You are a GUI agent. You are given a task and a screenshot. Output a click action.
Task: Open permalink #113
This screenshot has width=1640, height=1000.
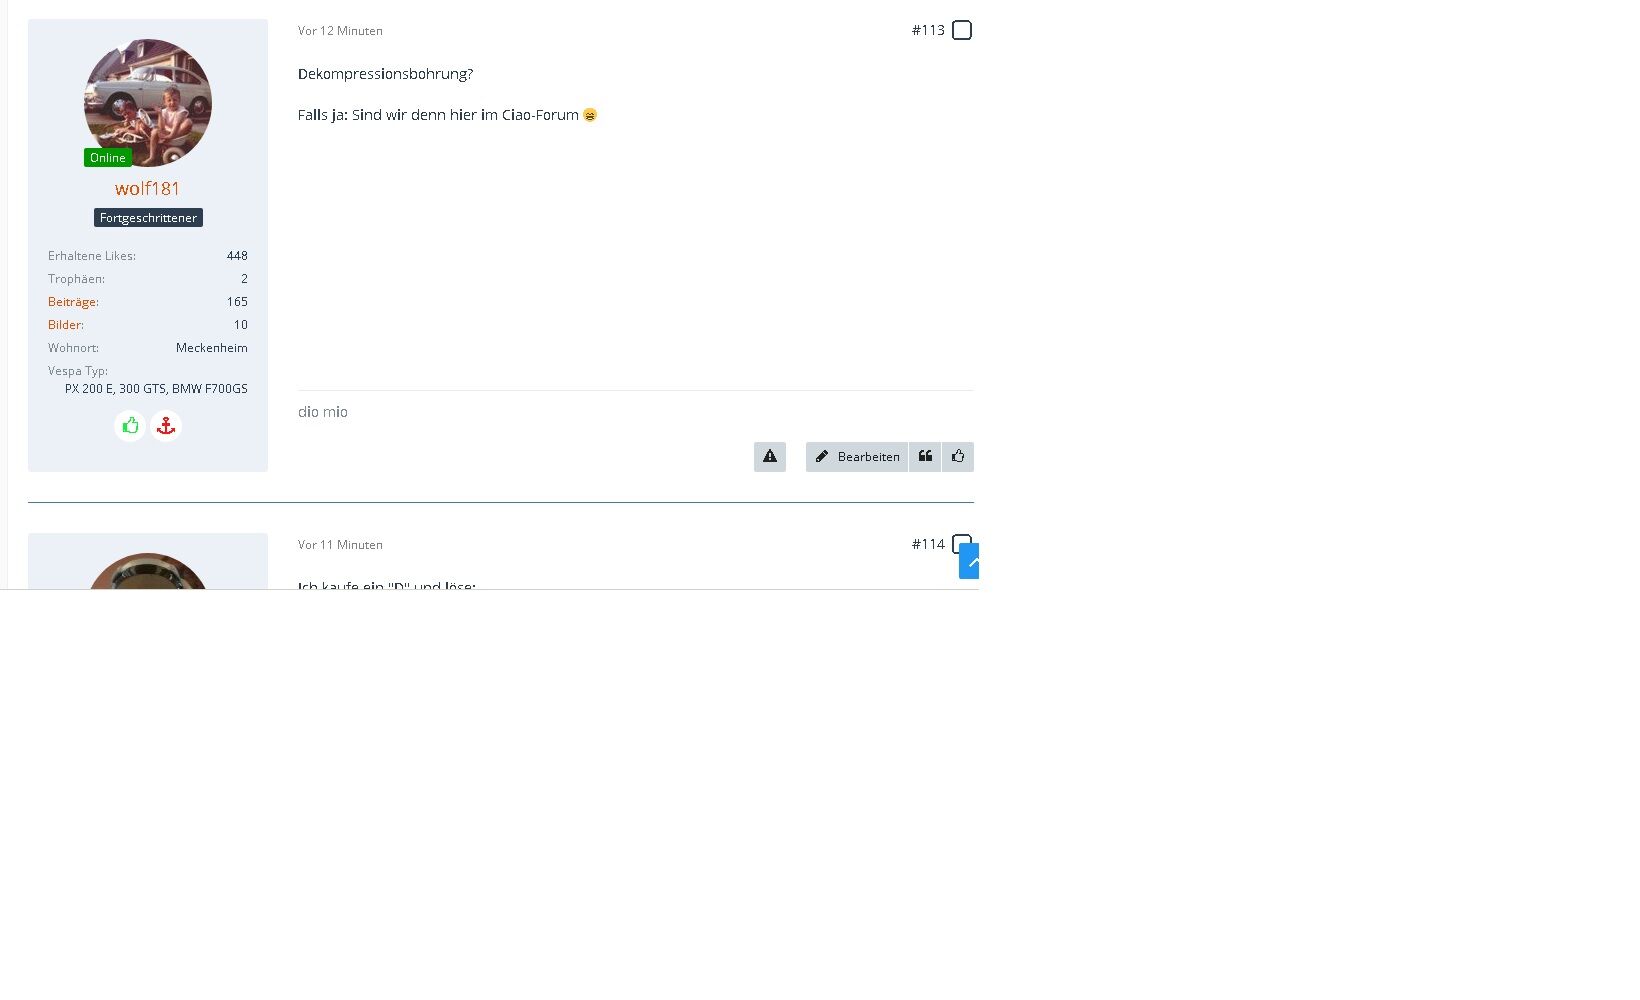pyautogui.click(x=928, y=30)
